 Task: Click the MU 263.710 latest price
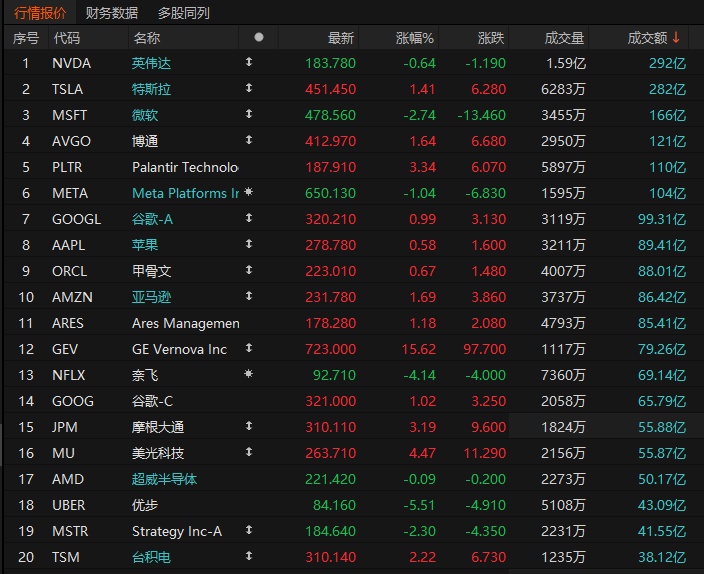coord(330,453)
